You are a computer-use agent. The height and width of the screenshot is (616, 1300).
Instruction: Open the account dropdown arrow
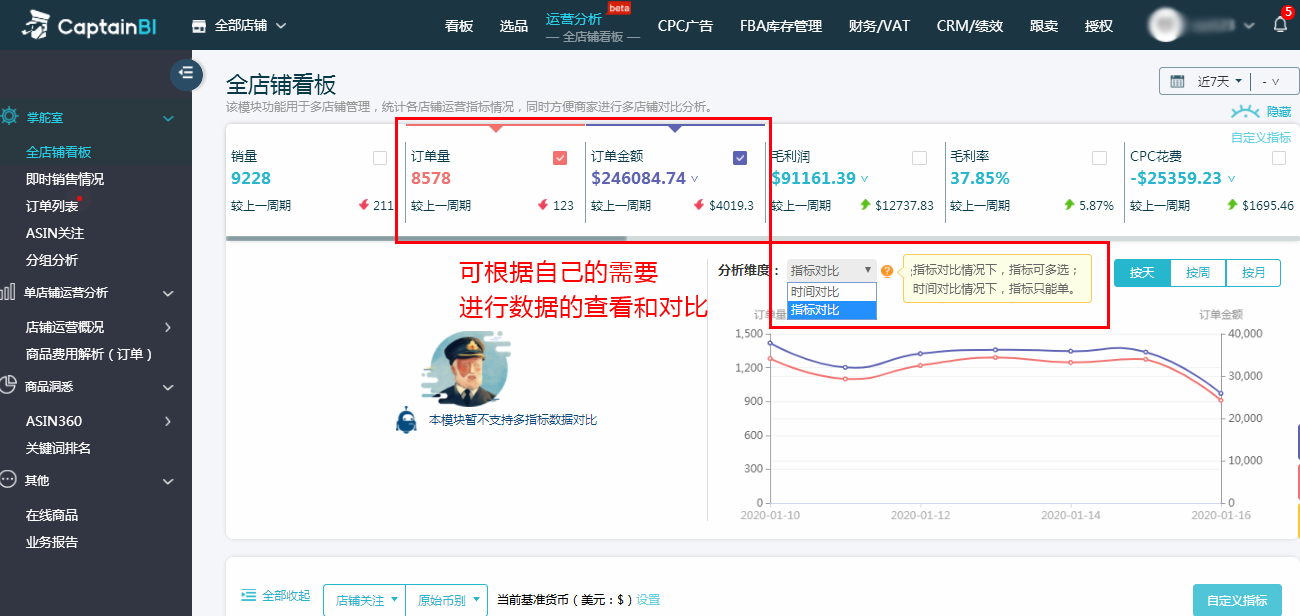tap(1250, 25)
